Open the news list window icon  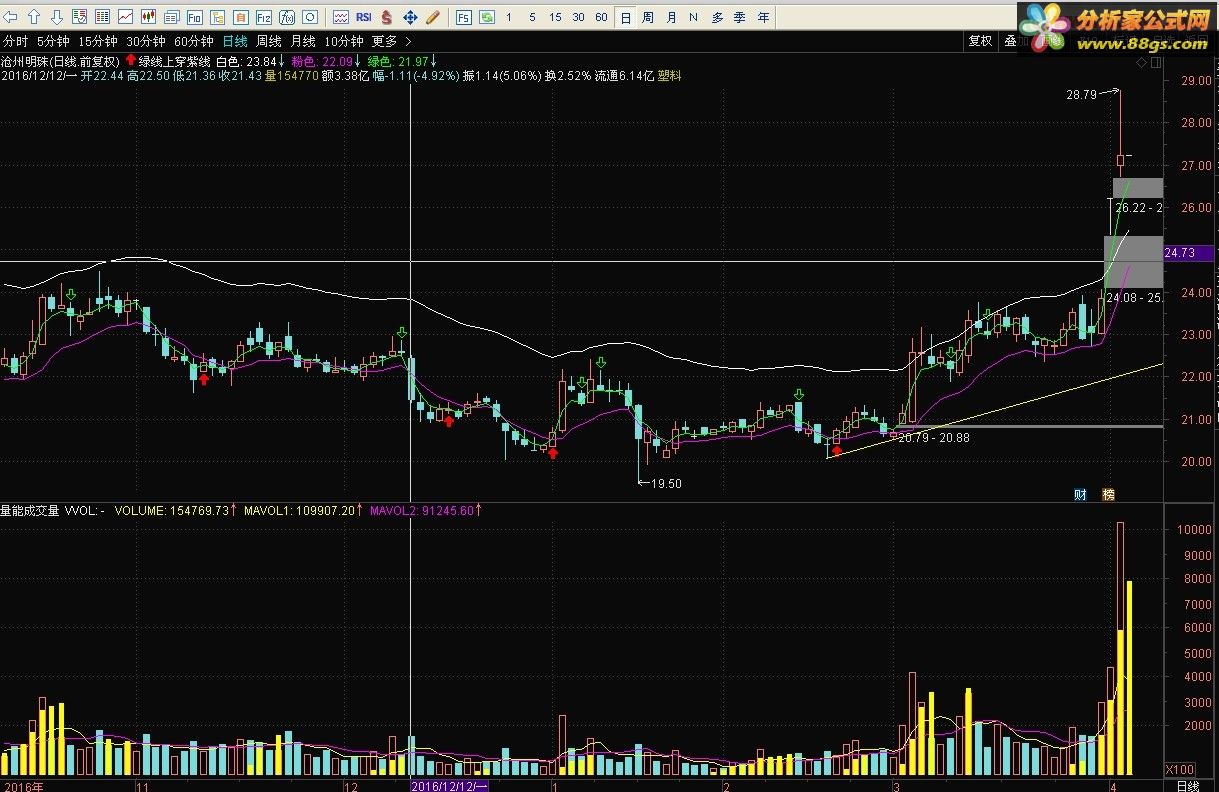171,17
